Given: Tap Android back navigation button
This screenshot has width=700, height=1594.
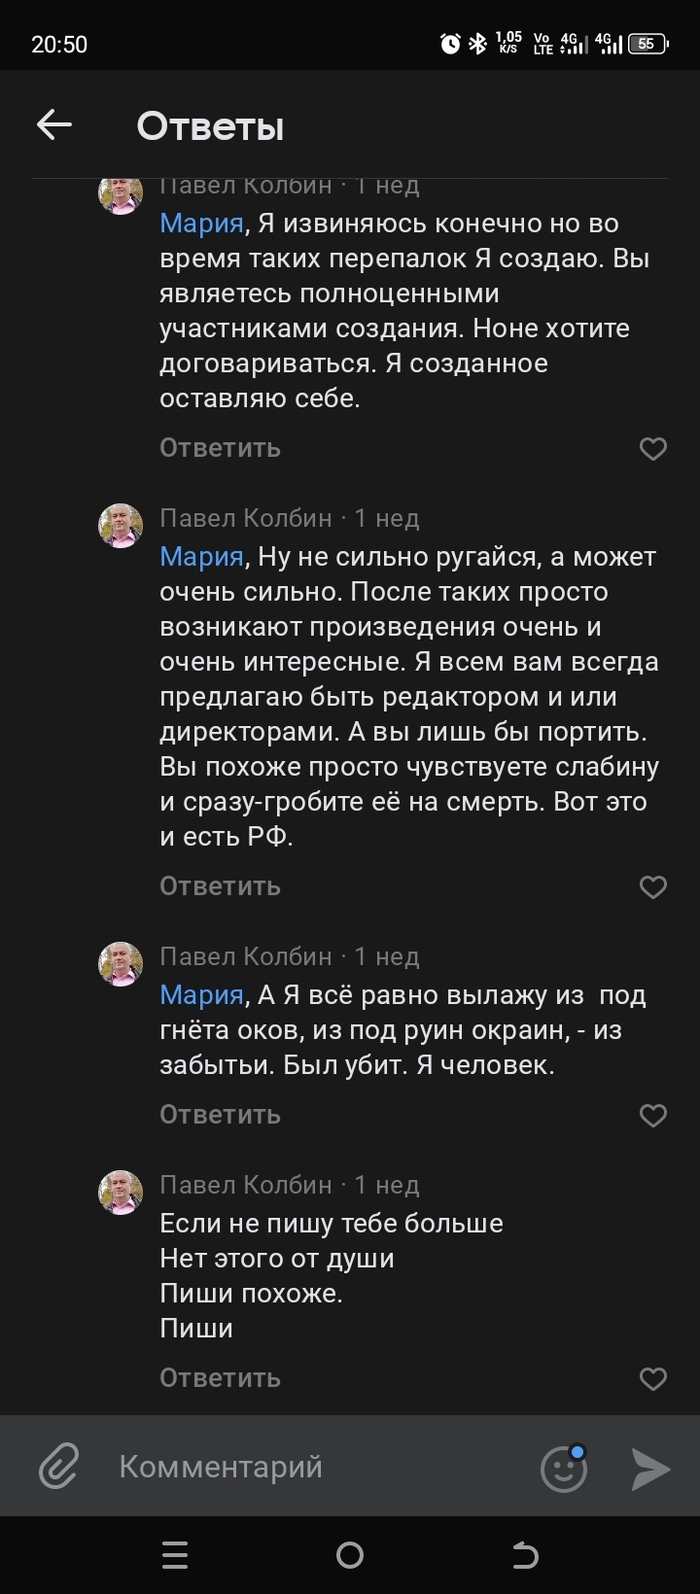Looking at the screenshot, I should tap(525, 1555).
